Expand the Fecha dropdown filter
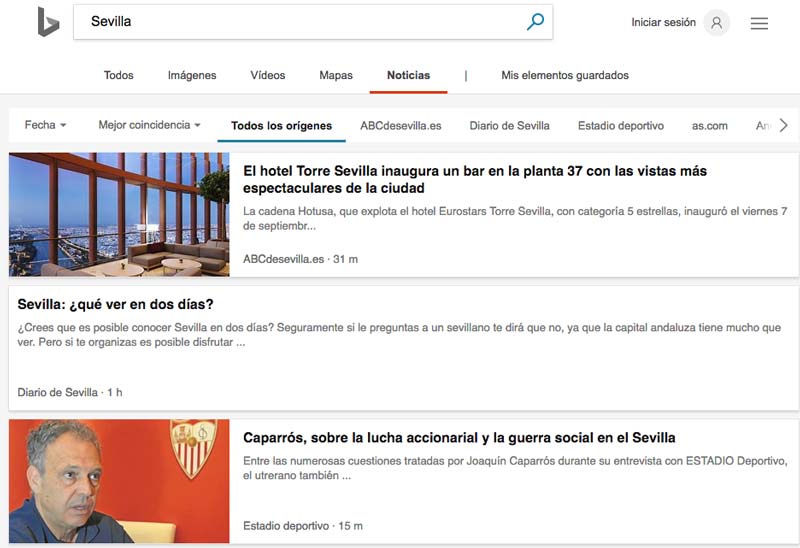800x548 pixels. pos(45,124)
